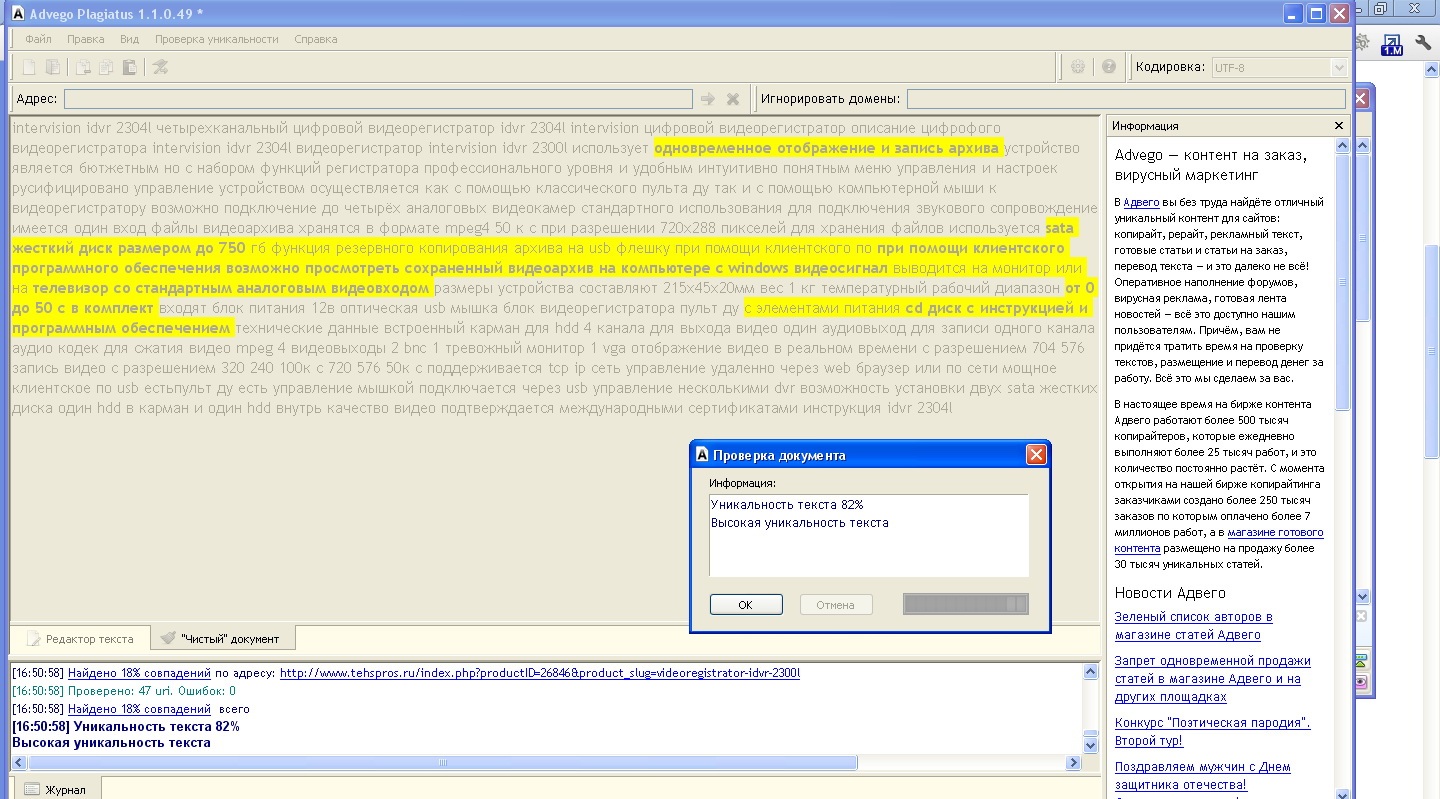Screen dimensions: 1440x799
Task: Click the log horizontal scrollbar thumb
Action: [442, 763]
